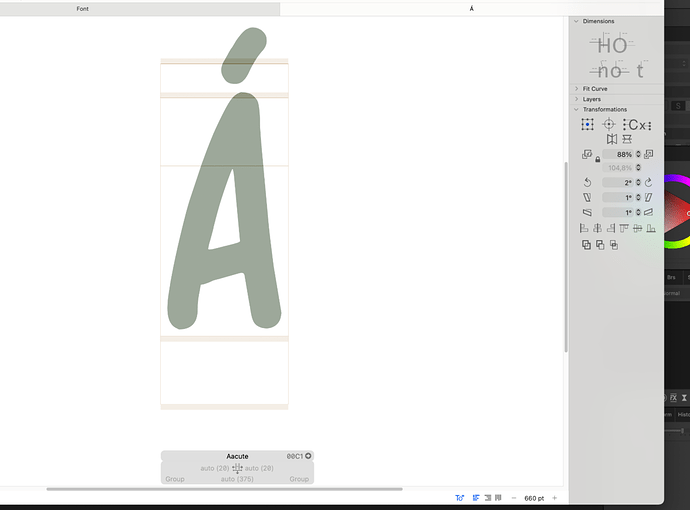Select right-to-left writing direction
Viewport: 690px width, 510px height.
[488, 498]
